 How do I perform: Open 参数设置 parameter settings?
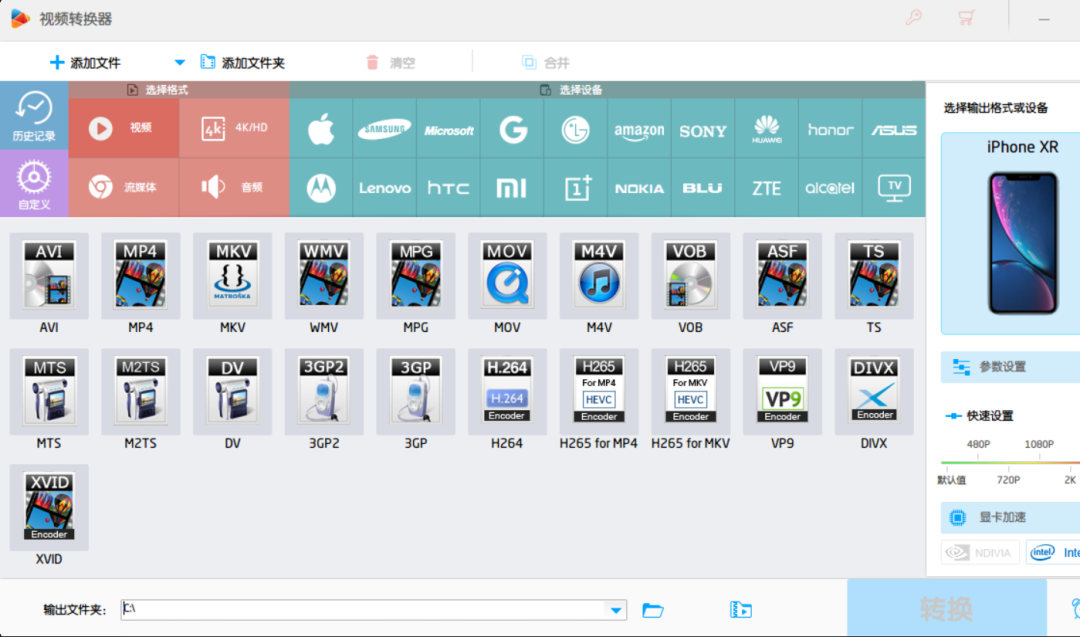(x=1010, y=367)
